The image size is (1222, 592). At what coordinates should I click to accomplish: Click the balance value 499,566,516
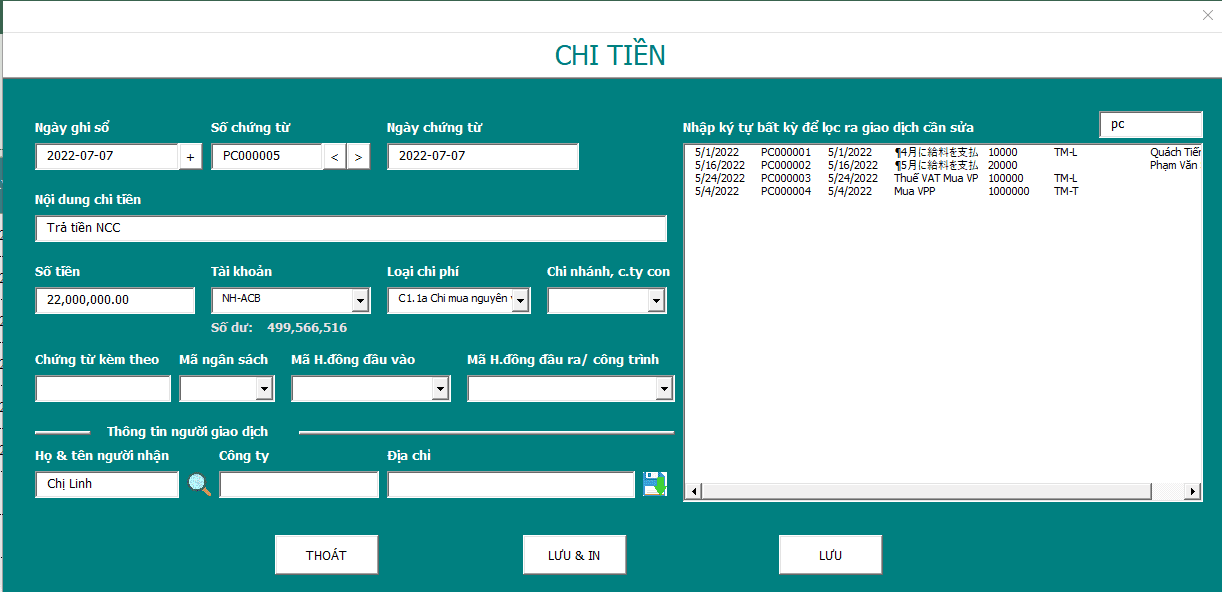307,328
